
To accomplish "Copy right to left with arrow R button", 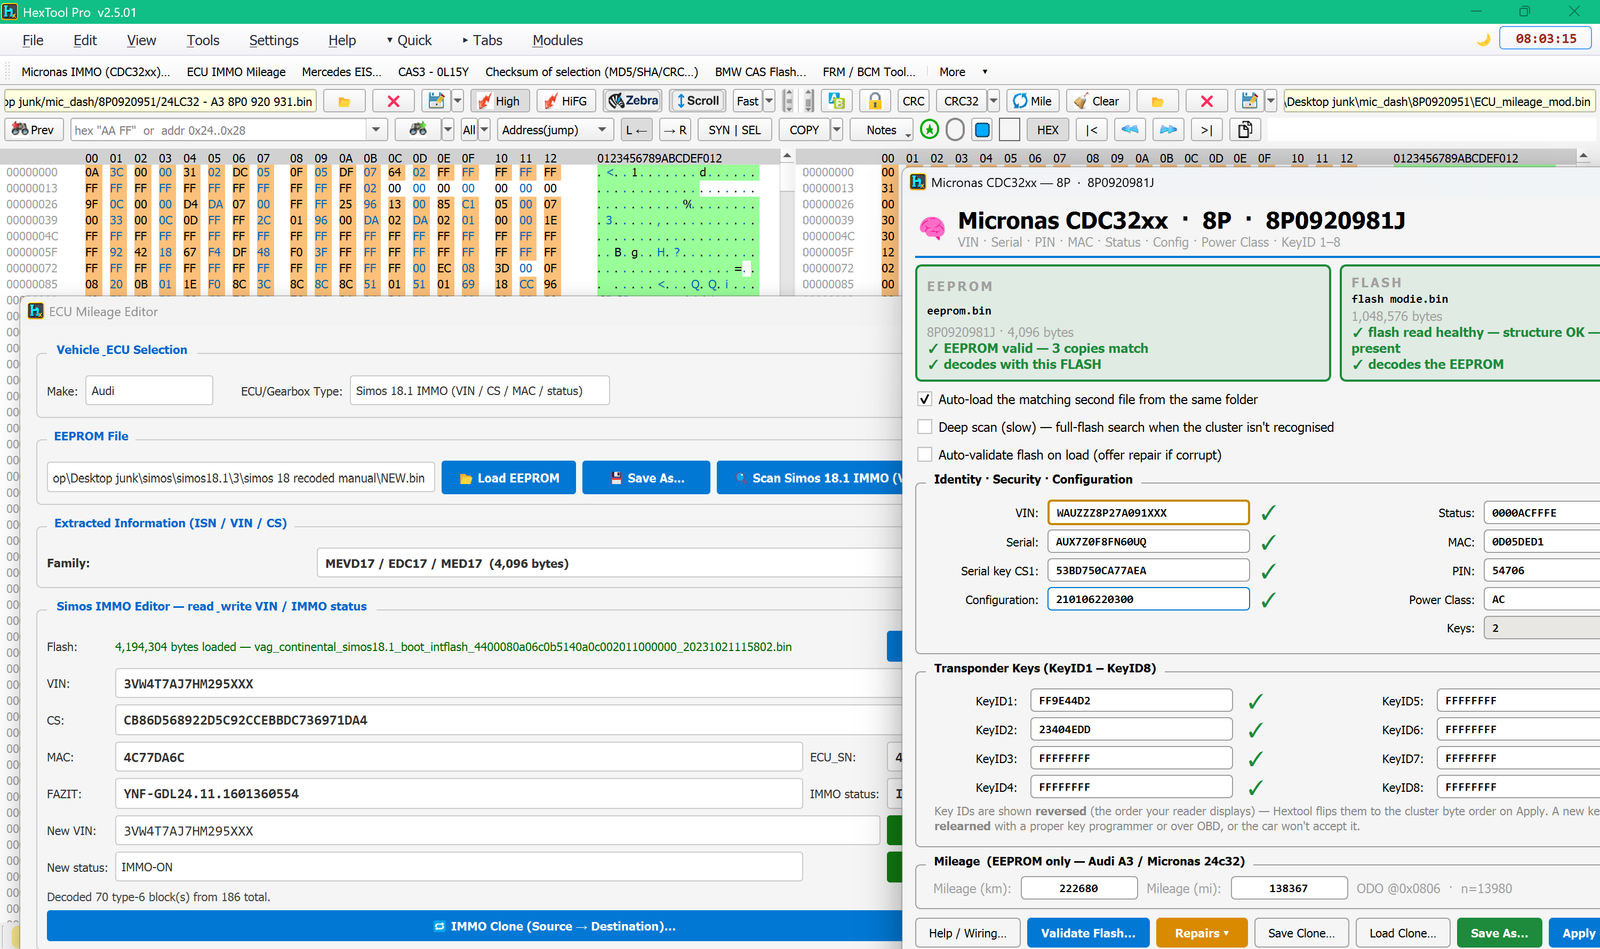I will point(675,130).
